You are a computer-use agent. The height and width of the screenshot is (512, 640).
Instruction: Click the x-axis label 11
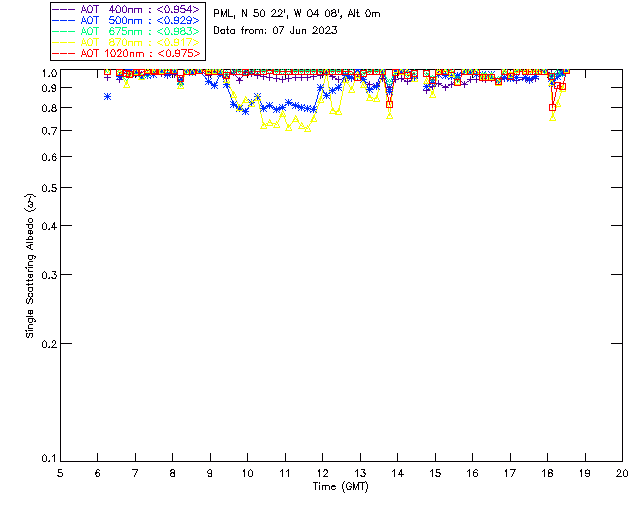tap(285, 473)
